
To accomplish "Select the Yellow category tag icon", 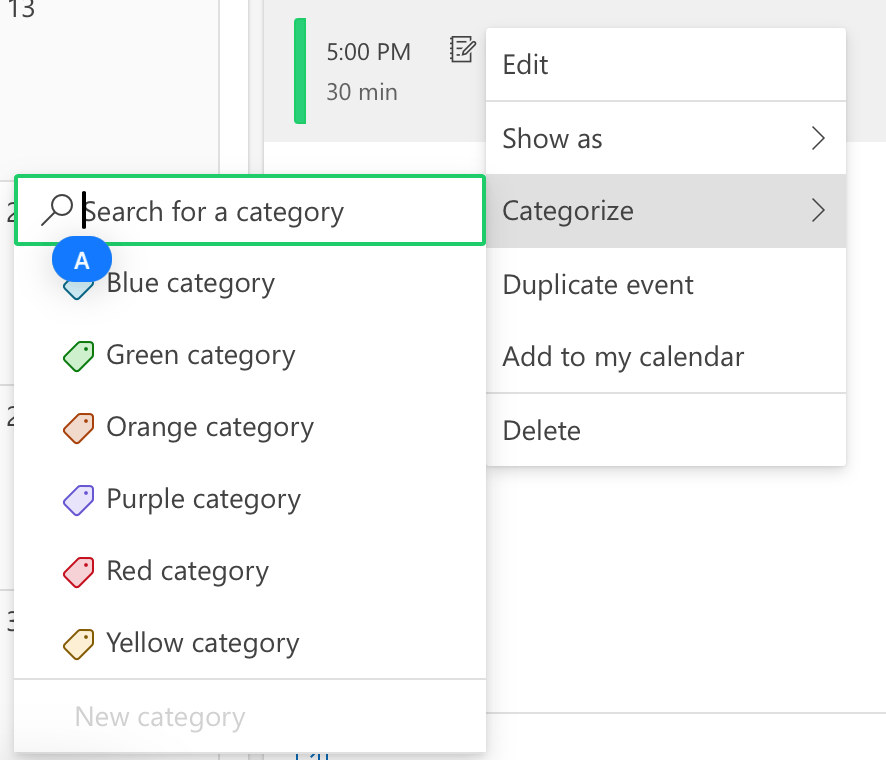I will tap(80, 644).
